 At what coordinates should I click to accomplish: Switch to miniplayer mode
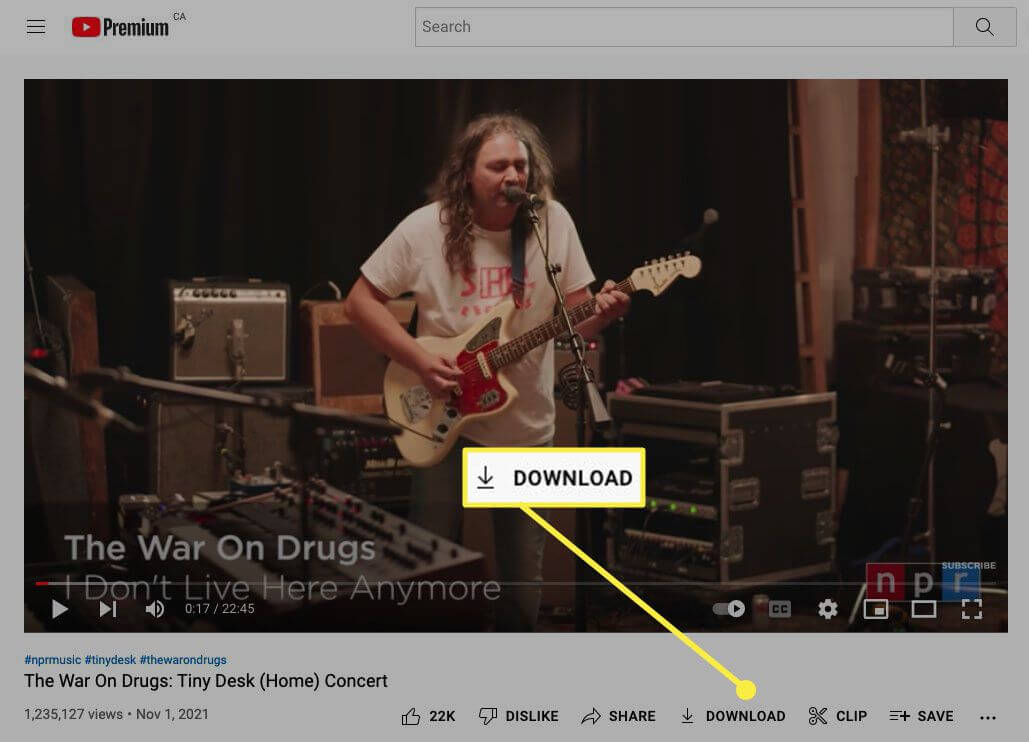pos(875,609)
